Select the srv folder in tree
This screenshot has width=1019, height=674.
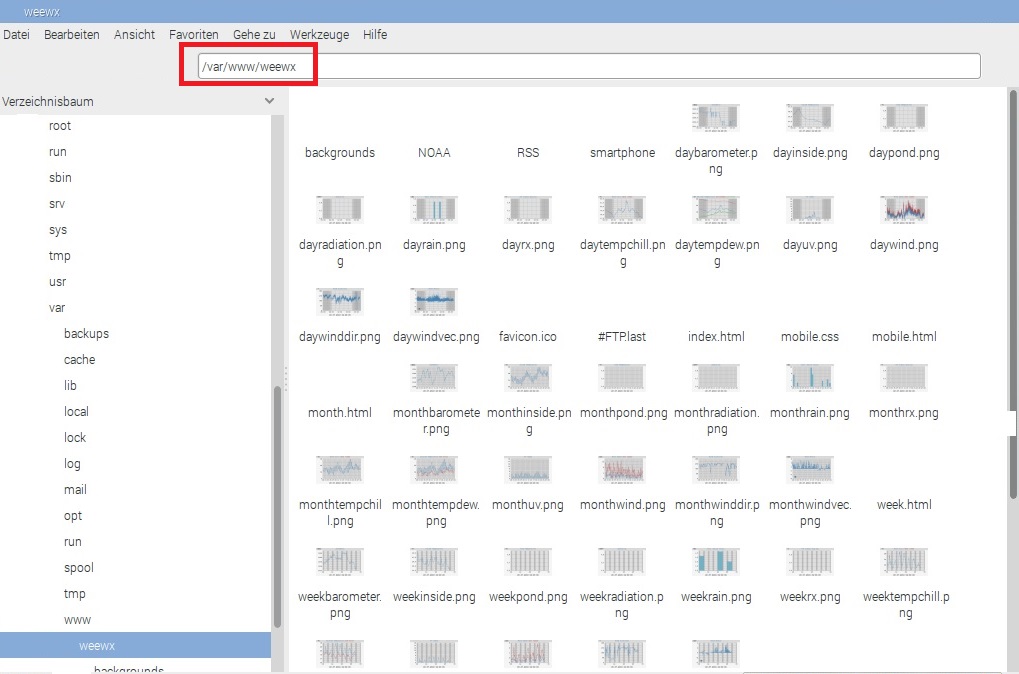point(57,204)
